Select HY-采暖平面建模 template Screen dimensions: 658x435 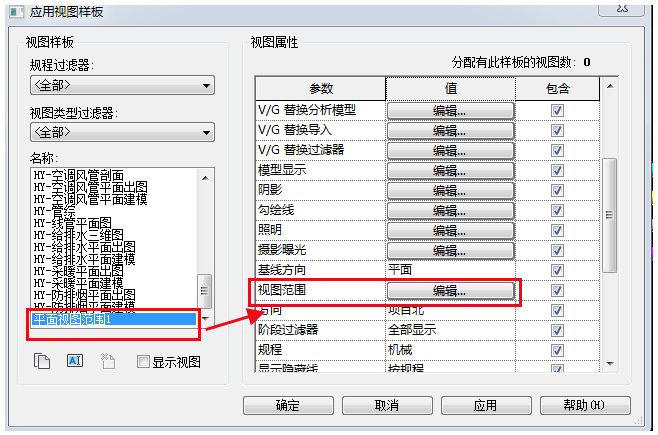click(x=78, y=283)
